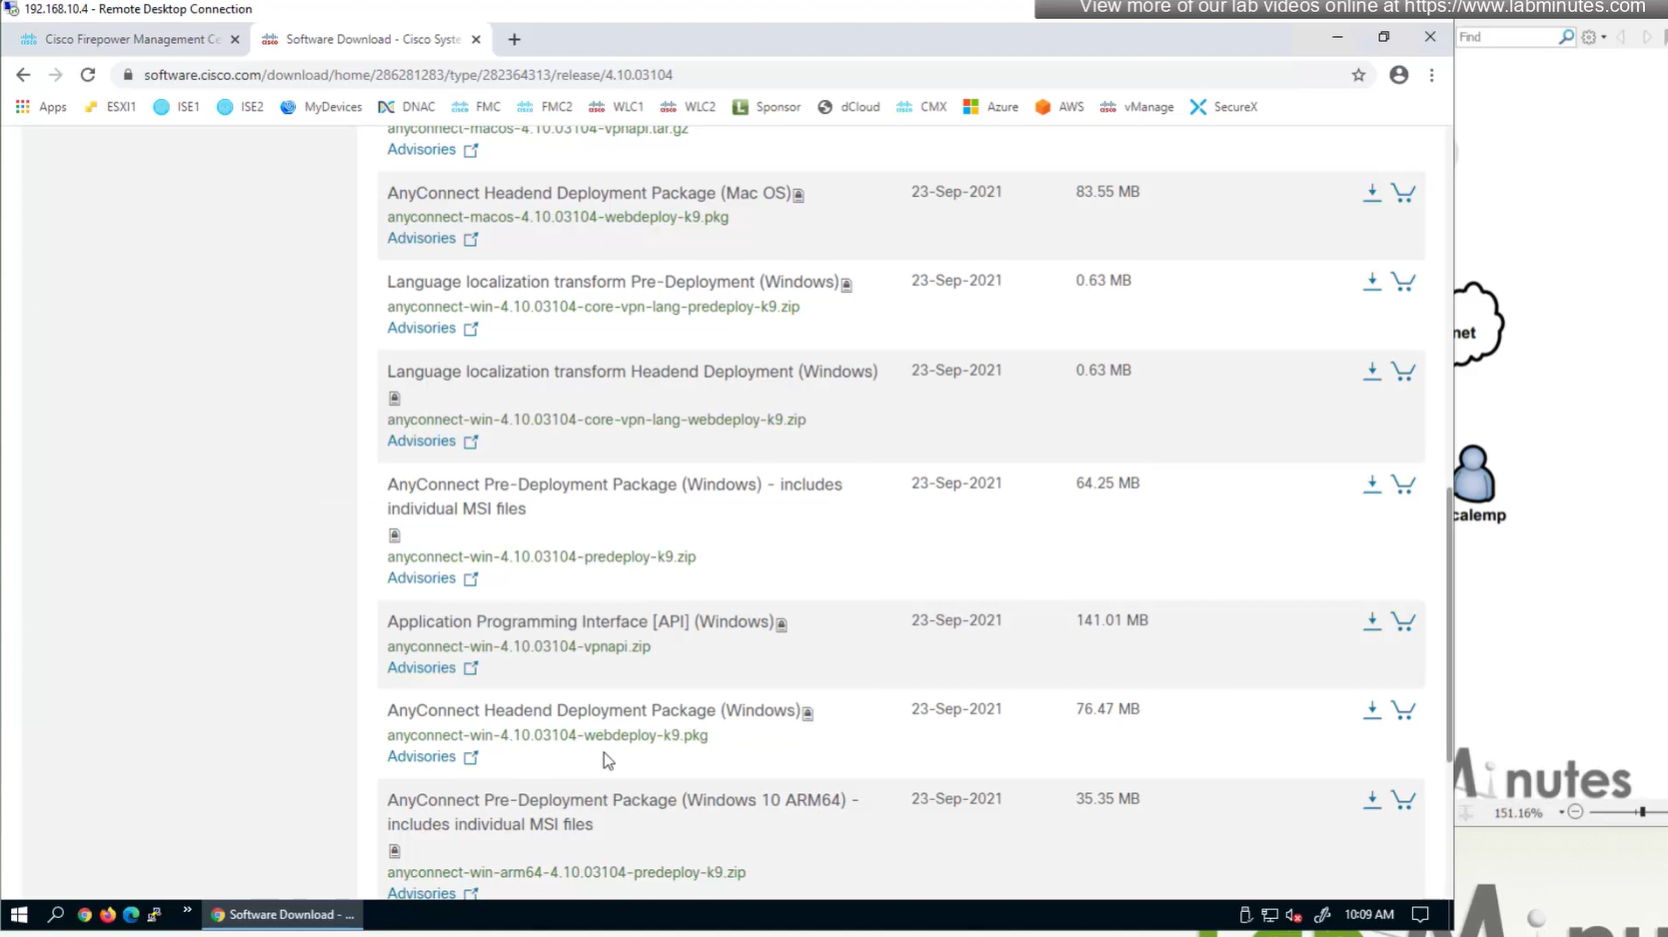Click the browser address bar URL
The height and width of the screenshot is (937, 1668).
click(408, 75)
